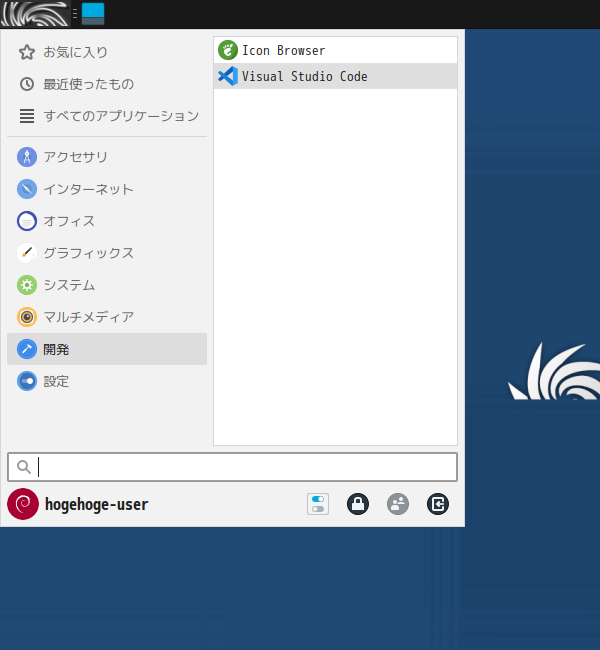This screenshot has height=650, width=600.
Task: Click the 開発 hammer icon
Action: pos(27,349)
